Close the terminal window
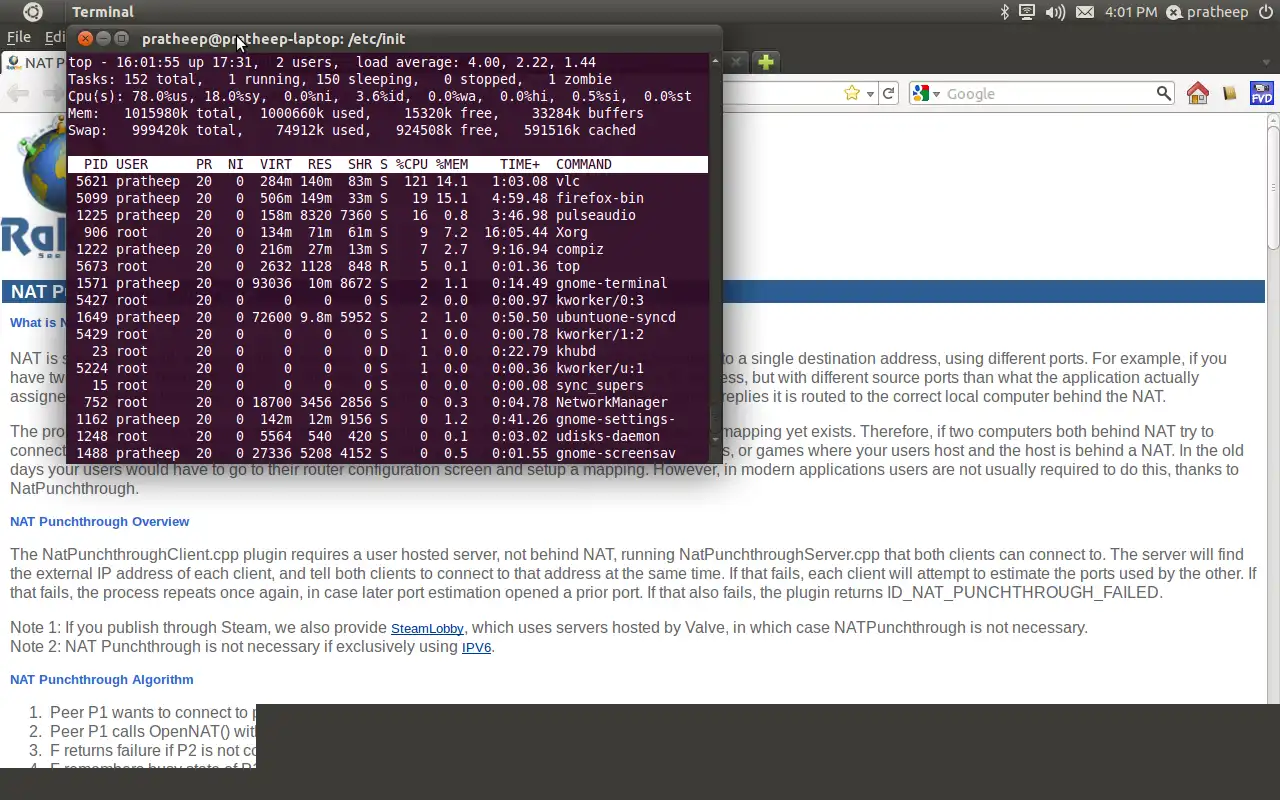This screenshot has width=1280, height=800. point(85,39)
